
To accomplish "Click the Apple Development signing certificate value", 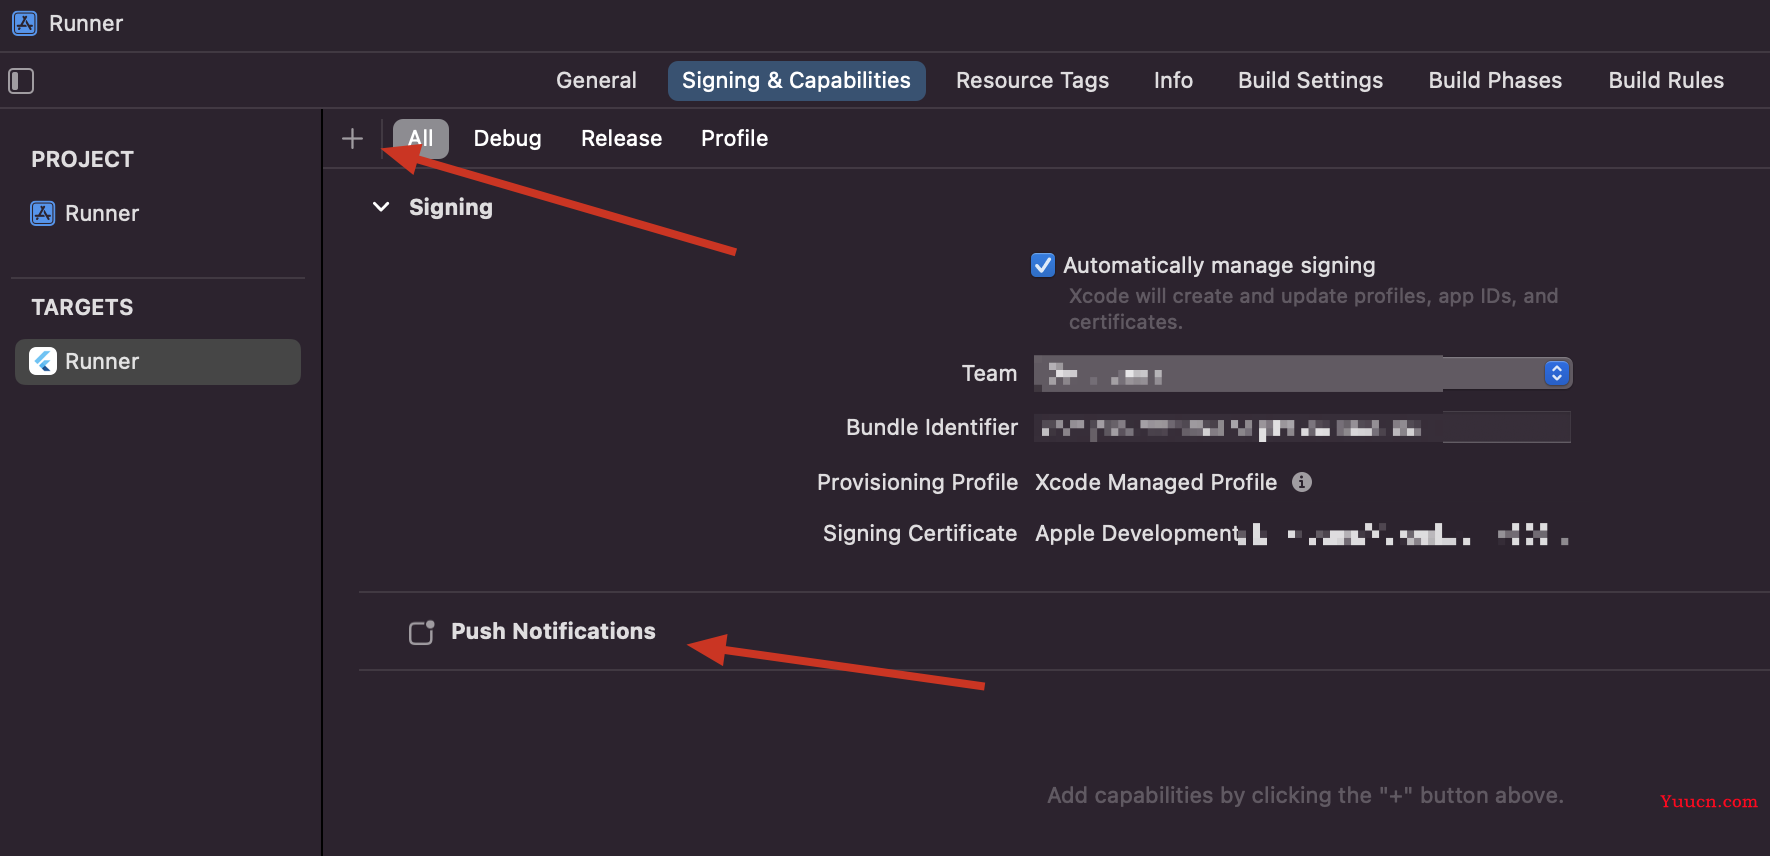I will click(1301, 534).
